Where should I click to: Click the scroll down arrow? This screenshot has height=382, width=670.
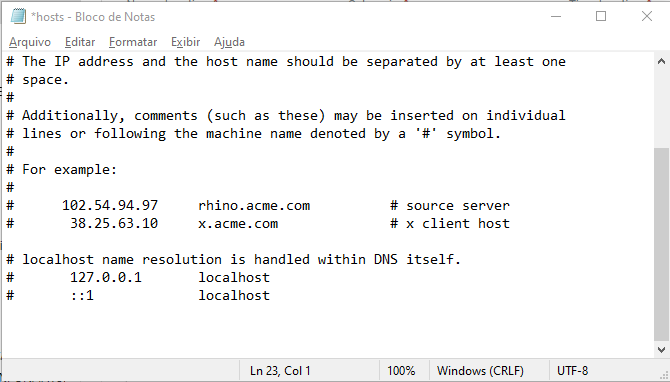[661, 350]
